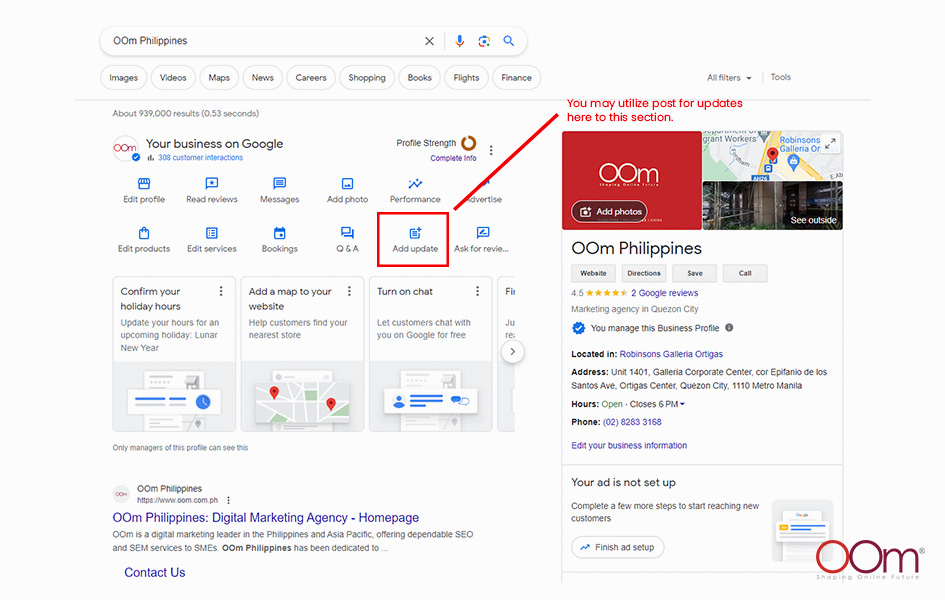Click the Google Lens image search icon

point(484,41)
